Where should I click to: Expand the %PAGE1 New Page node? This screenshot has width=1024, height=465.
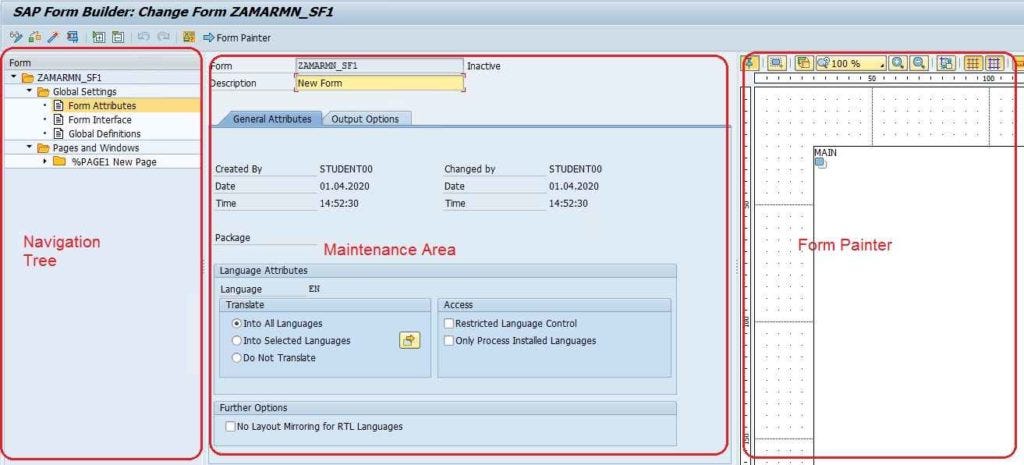click(44, 161)
